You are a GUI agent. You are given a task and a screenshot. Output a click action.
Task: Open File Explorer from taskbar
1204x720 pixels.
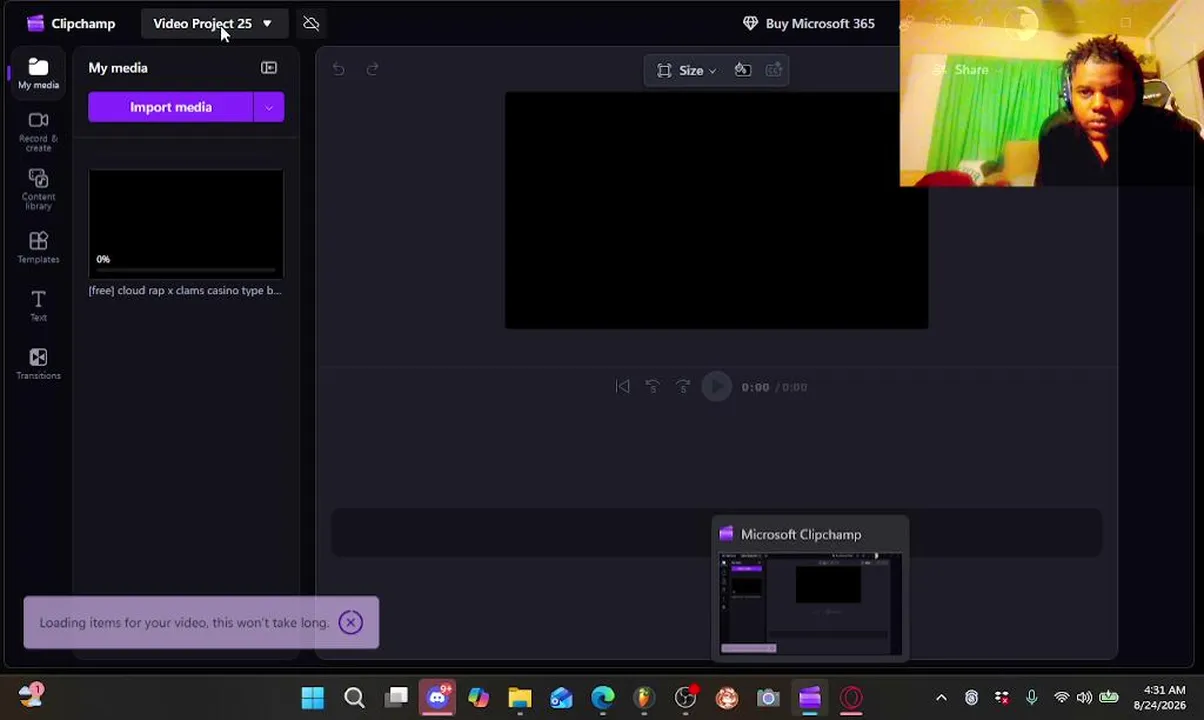pyautogui.click(x=520, y=698)
